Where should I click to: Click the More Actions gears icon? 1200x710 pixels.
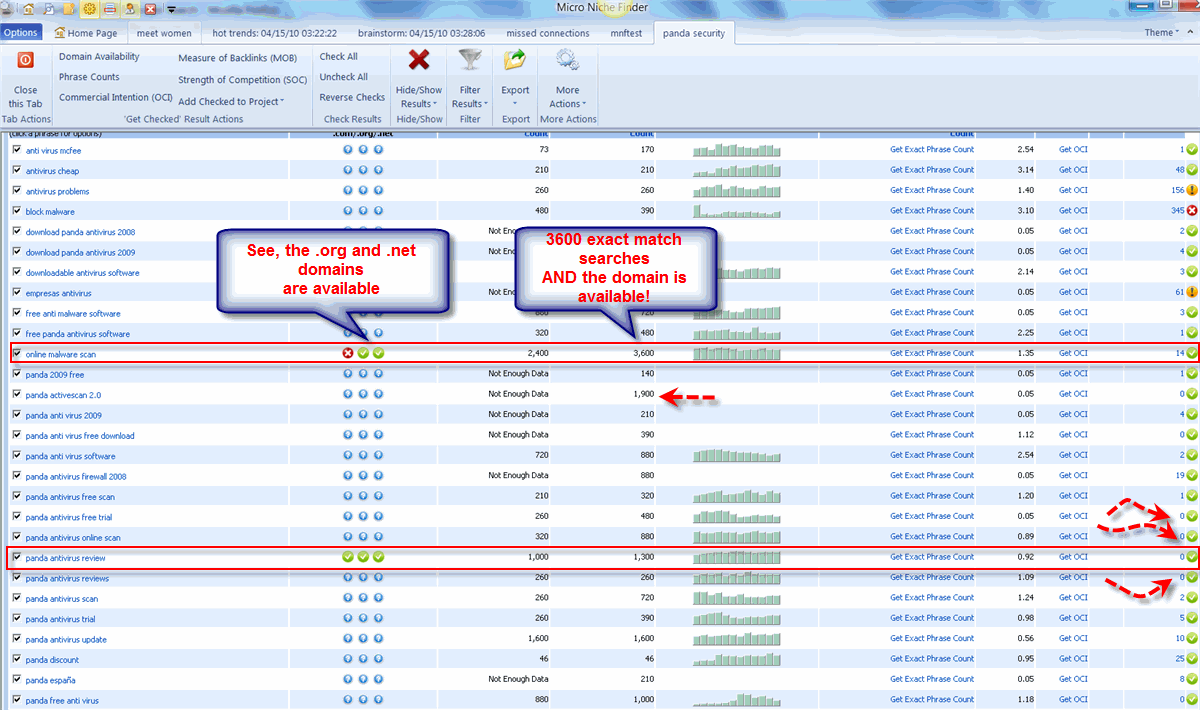[x=567, y=61]
